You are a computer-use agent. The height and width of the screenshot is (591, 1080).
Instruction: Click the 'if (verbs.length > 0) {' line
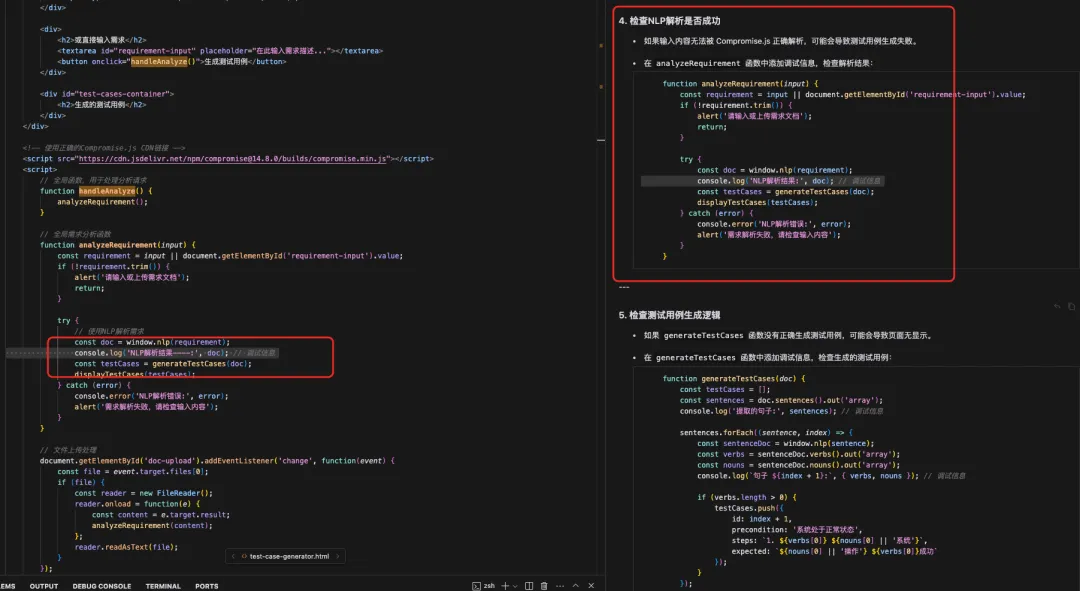tap(747, 497)
